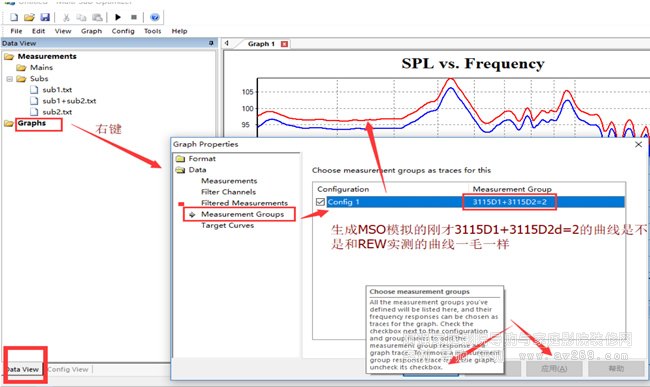Open the Graph menu

pyautogui.click(x=91, y=31)
